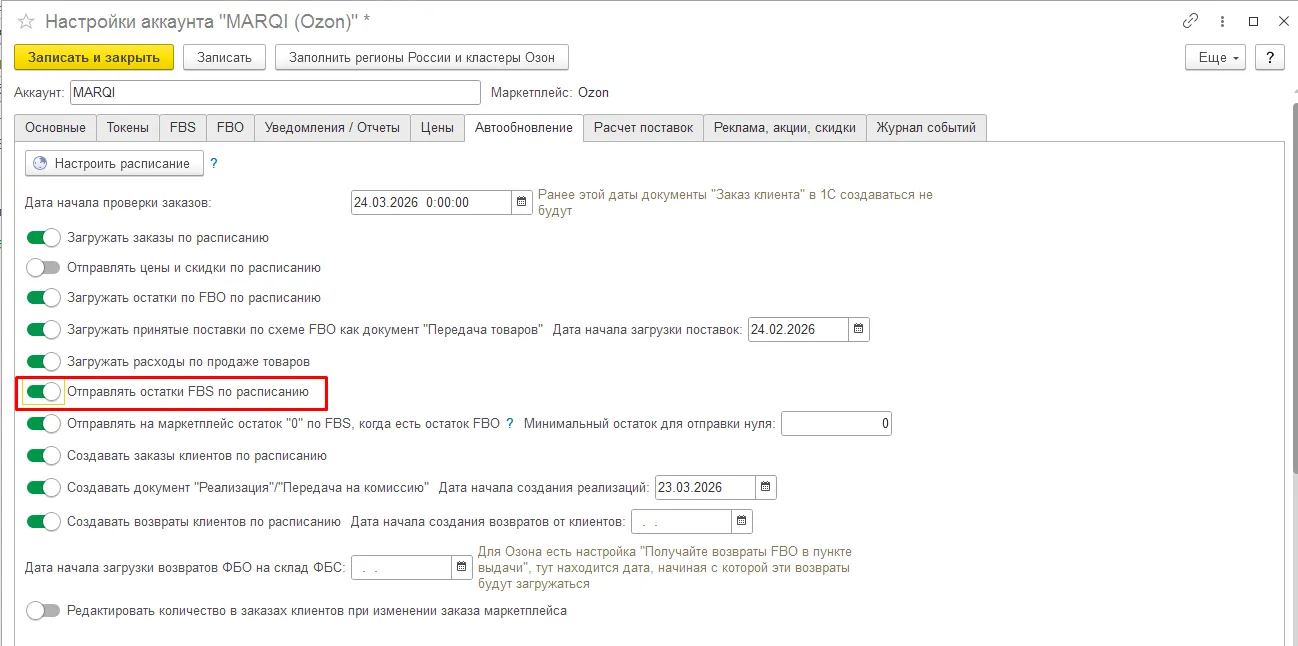
Task: Open calendar for FBO supplies start date
Action: tap(859, 329)
